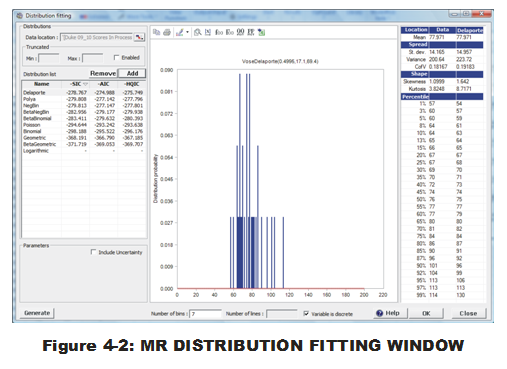The height and width of the screenshot is (369, 507).
Task: Click the export to Excel icon
Action: point(261,33)
